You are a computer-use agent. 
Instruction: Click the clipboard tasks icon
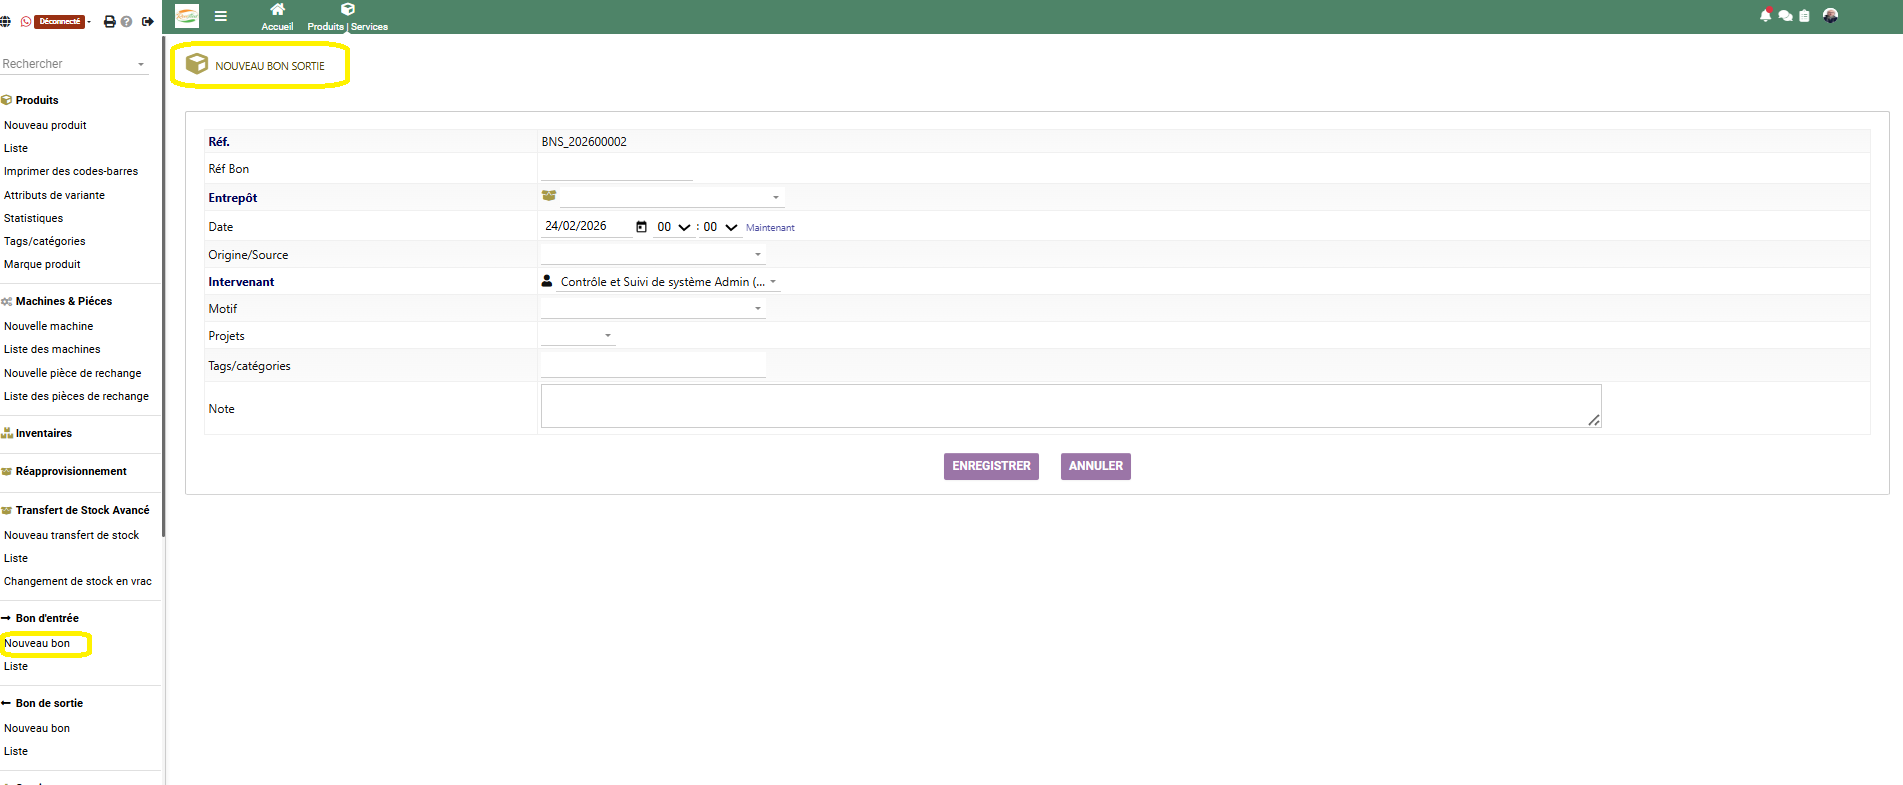point(1804,16)
